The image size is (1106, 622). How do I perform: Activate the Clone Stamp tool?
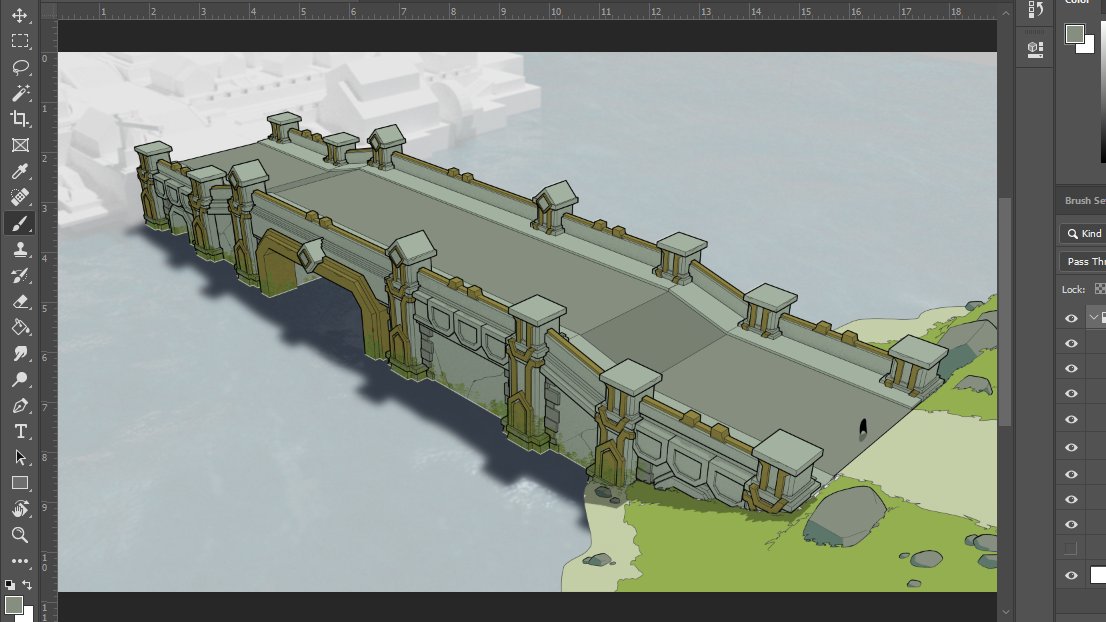pyautogui.click(x=20, y=249)
